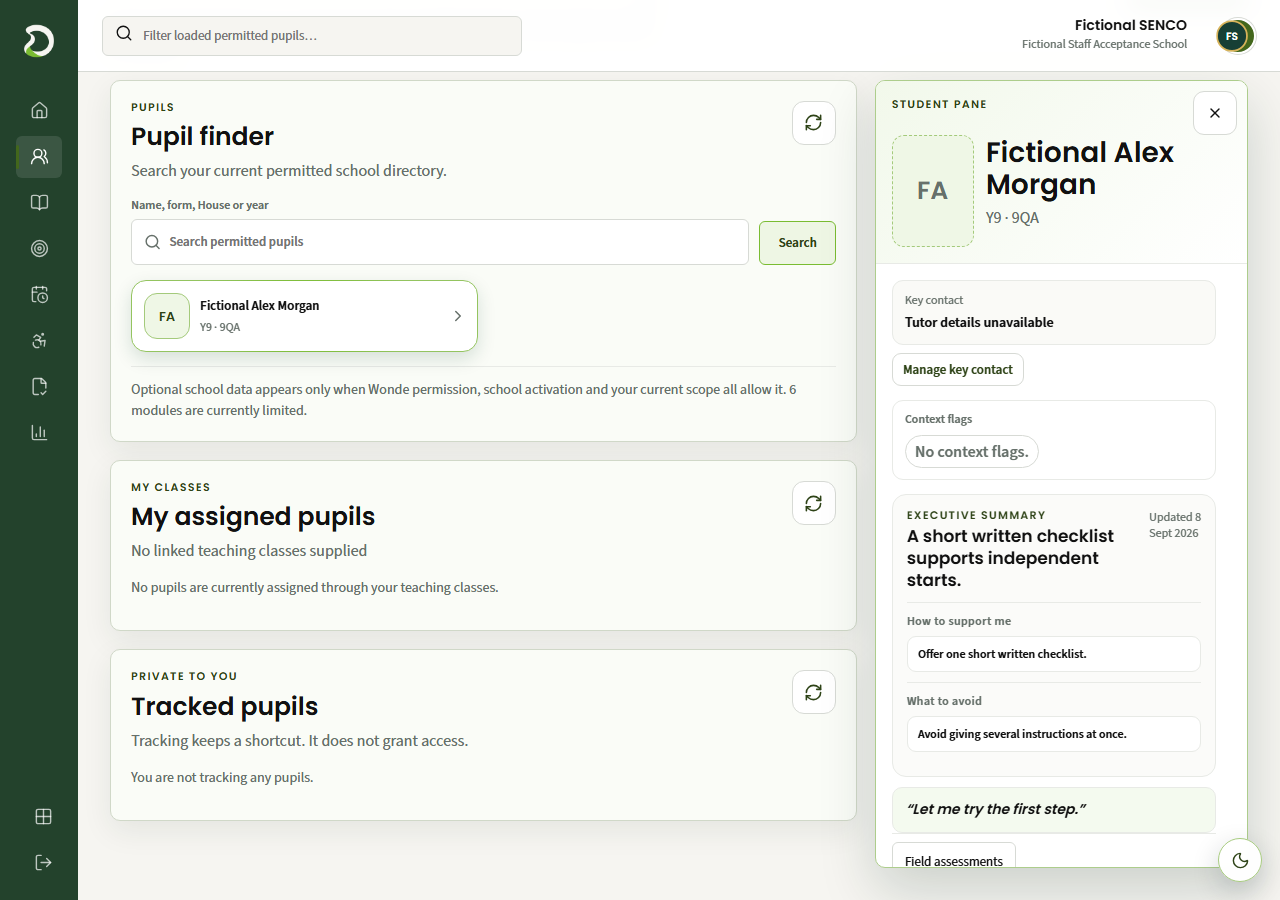
Task: Click the "Fictional SENCO" user name
Action: (x=1131, y=25)
